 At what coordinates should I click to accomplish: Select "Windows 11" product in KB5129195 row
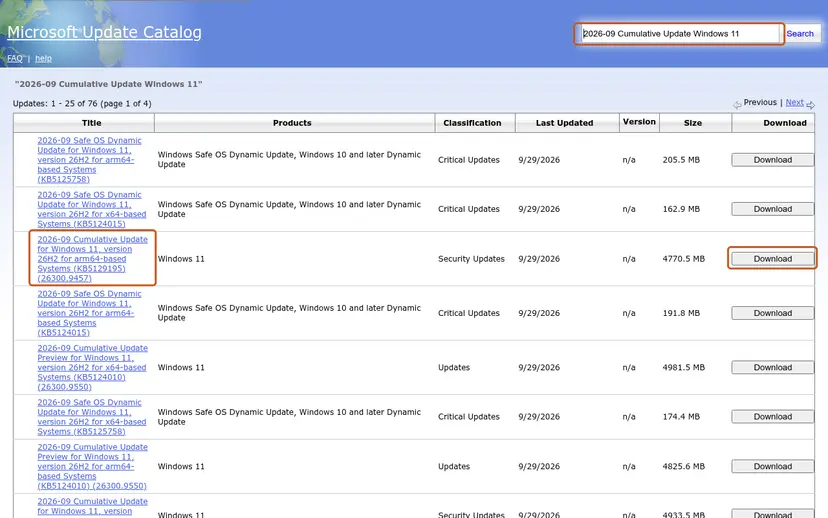(x=181, y=259)
